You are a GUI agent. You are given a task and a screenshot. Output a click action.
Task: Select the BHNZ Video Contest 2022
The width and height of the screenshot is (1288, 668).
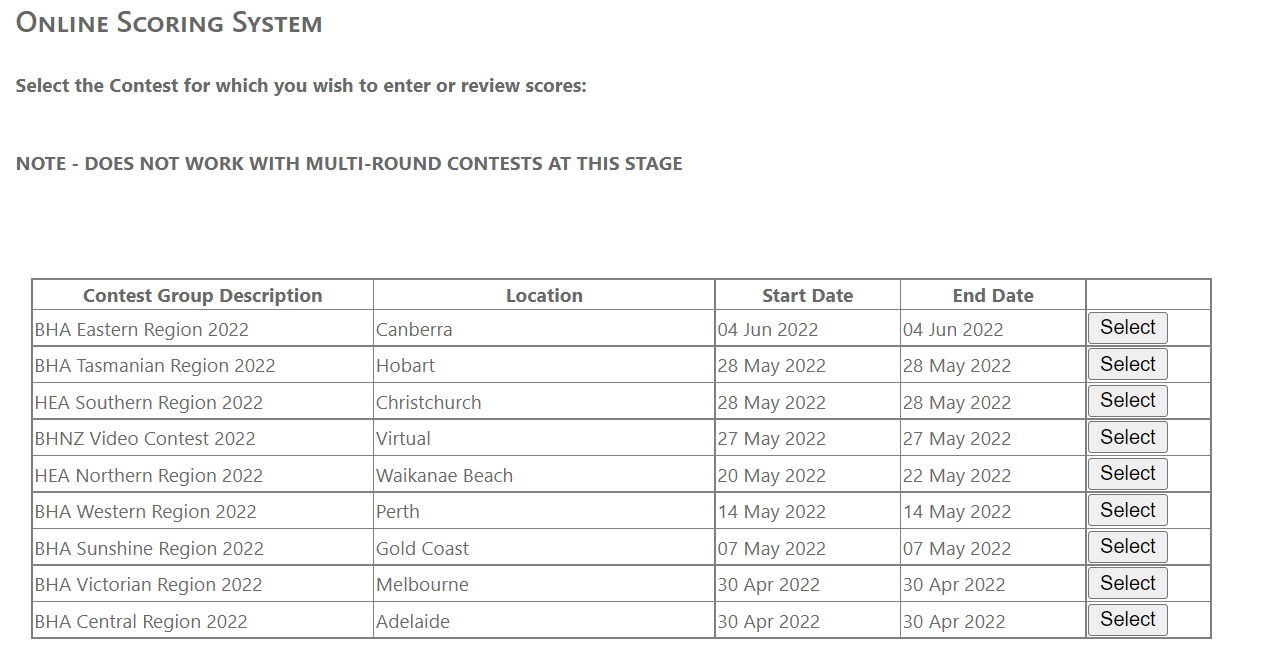click(1127, 438)
